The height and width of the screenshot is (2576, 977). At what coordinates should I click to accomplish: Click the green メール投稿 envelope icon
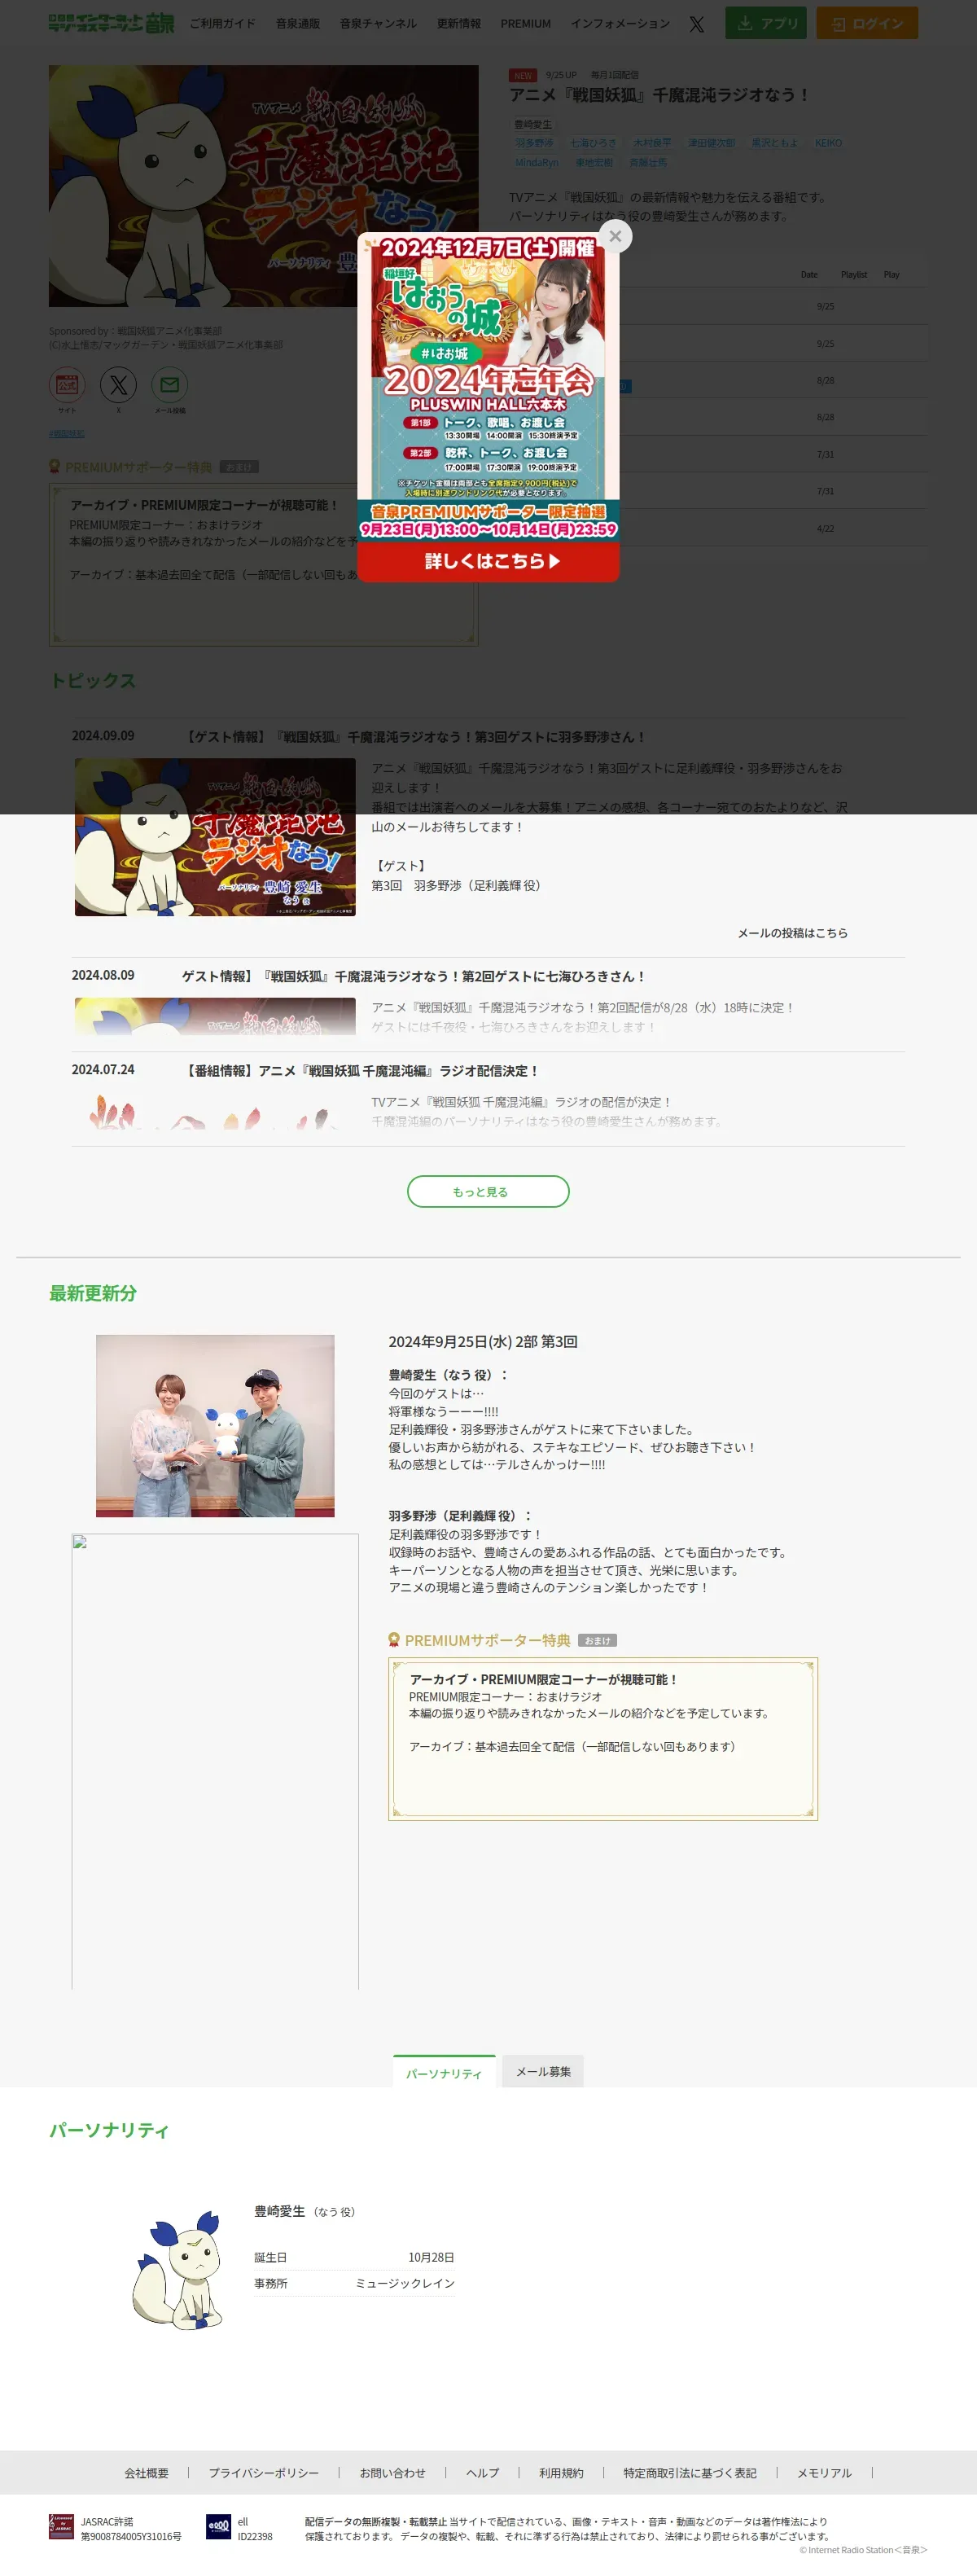click(170, 385)
